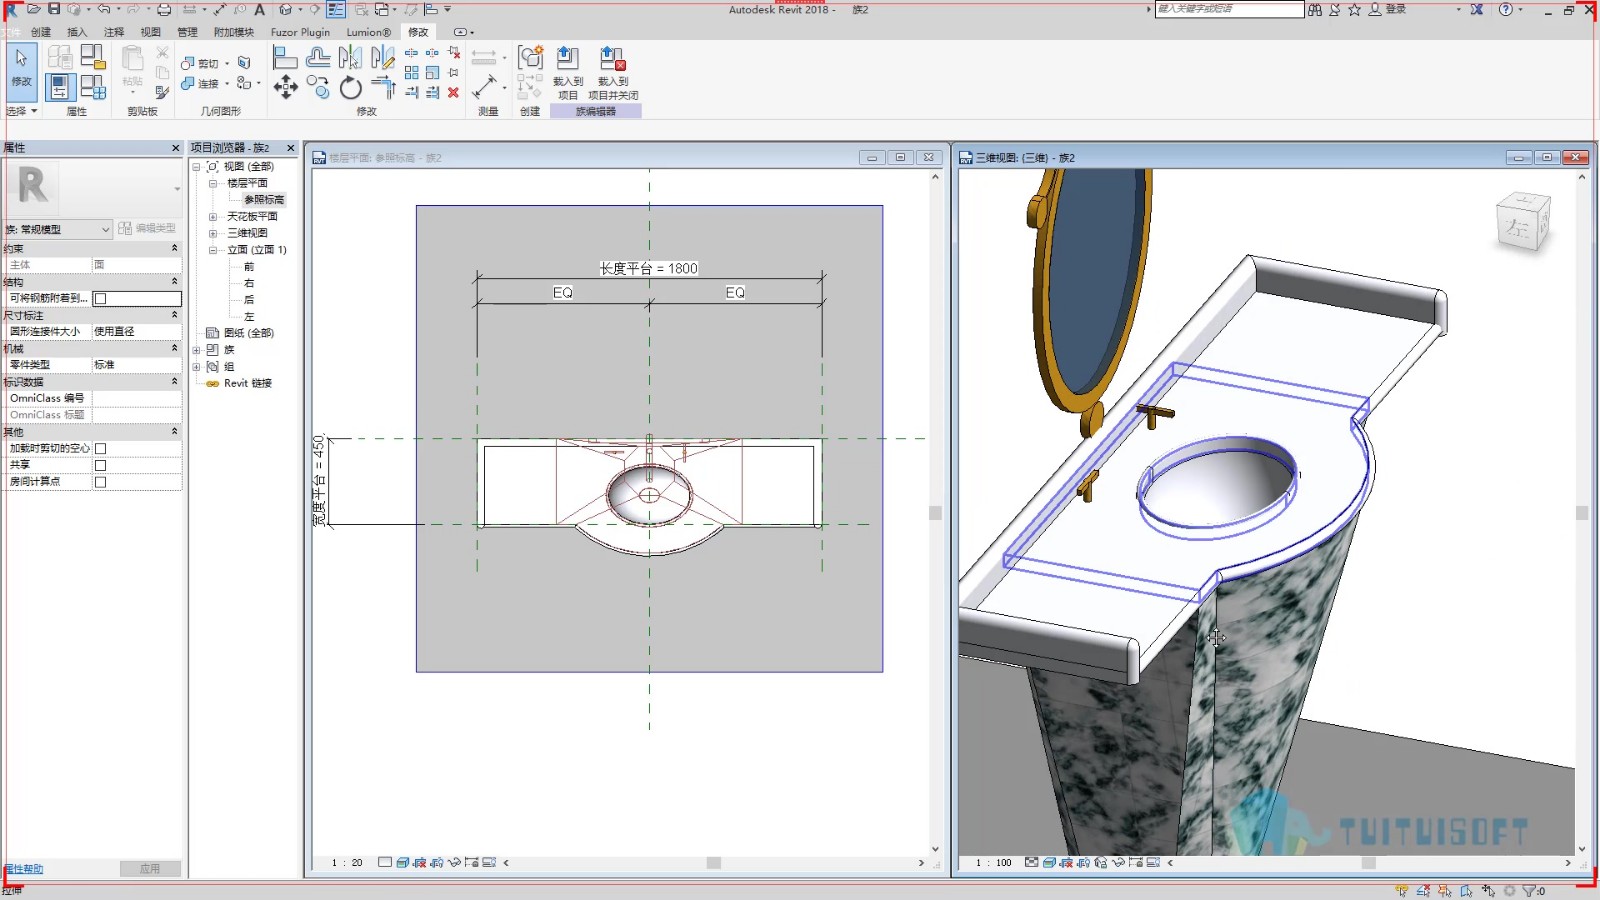Open the 族: 常规模型 type dropdown
Screen dimensions: 1600x900
pyautogui.click(x=57, y=229)
